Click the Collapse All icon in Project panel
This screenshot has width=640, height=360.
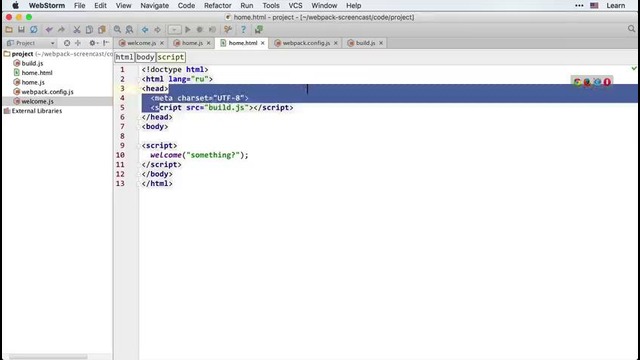point(78,43)
